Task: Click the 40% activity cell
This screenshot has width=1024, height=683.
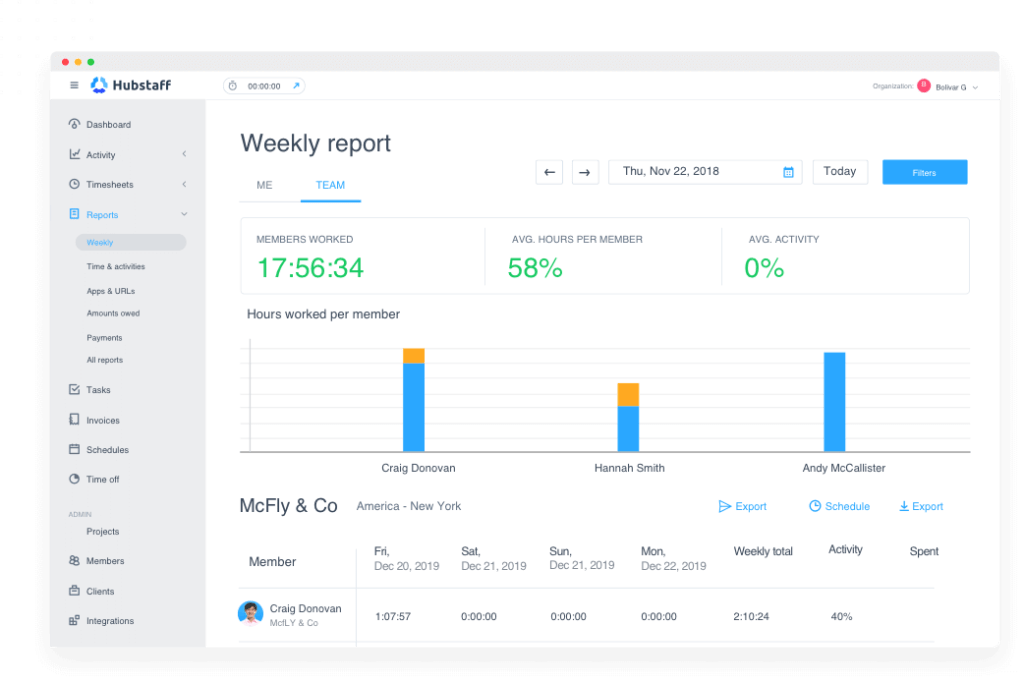Action: coord(841,616)
